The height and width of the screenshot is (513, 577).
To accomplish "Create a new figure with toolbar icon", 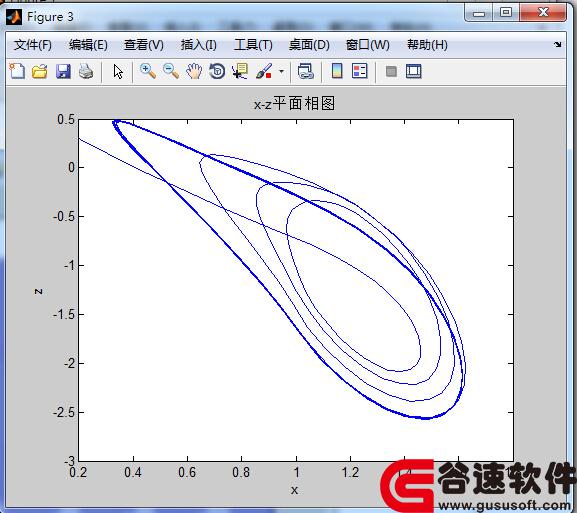I will click(x=17, y=71).
